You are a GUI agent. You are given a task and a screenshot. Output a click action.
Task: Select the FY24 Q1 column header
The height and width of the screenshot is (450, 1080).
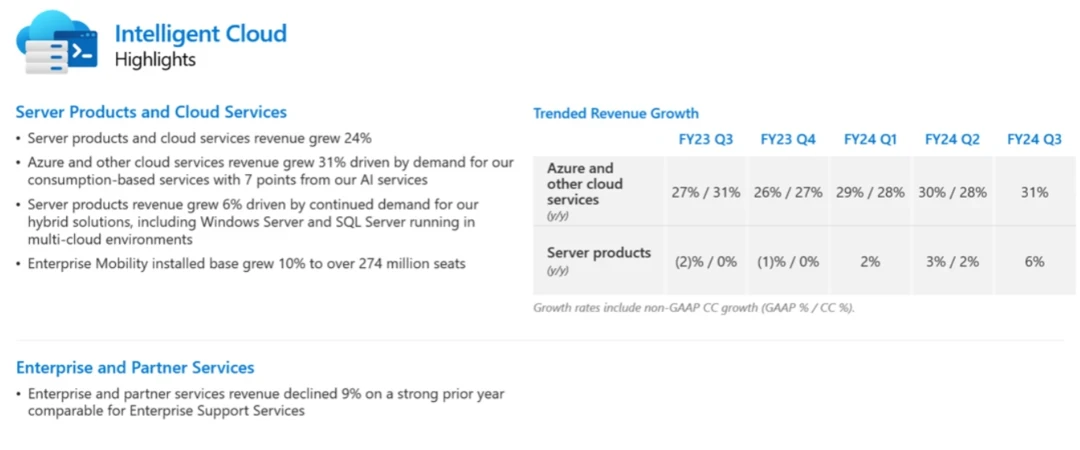point(871,140)
